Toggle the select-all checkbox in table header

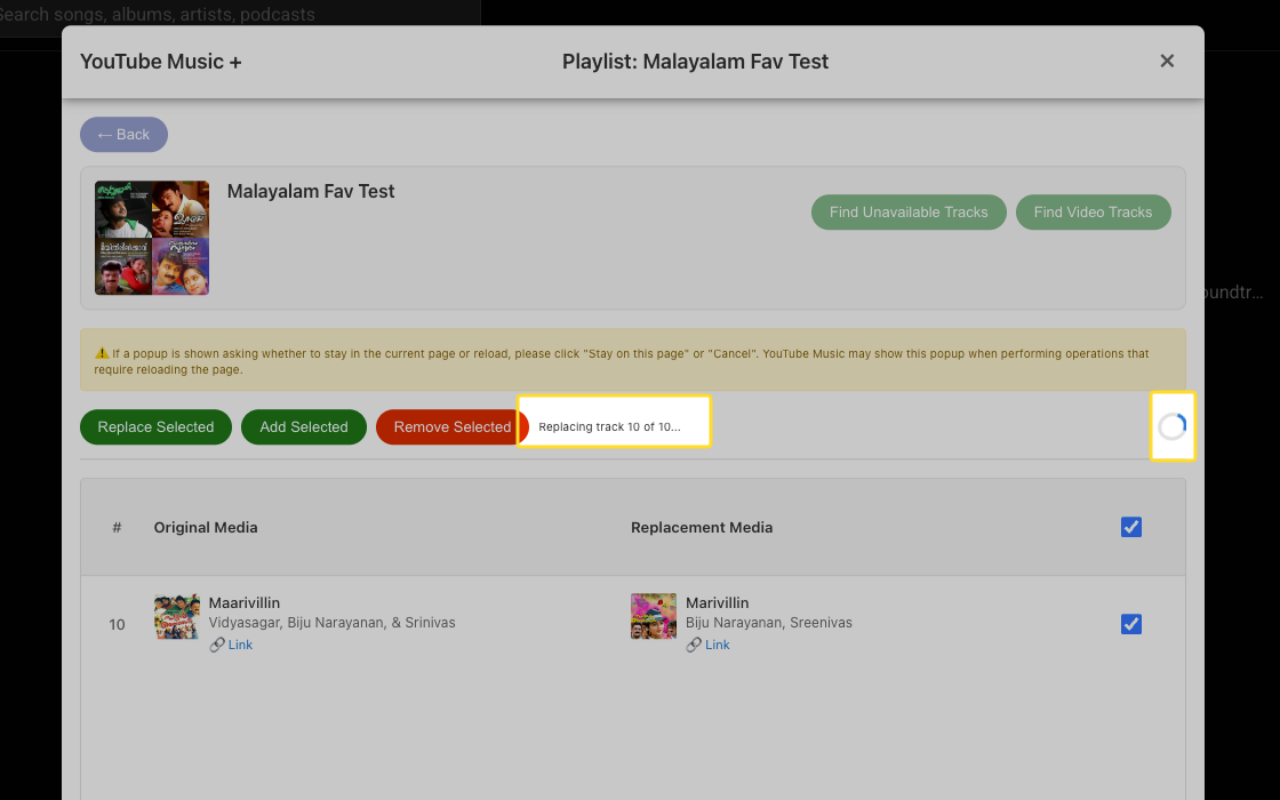[x=1131, y=527]
